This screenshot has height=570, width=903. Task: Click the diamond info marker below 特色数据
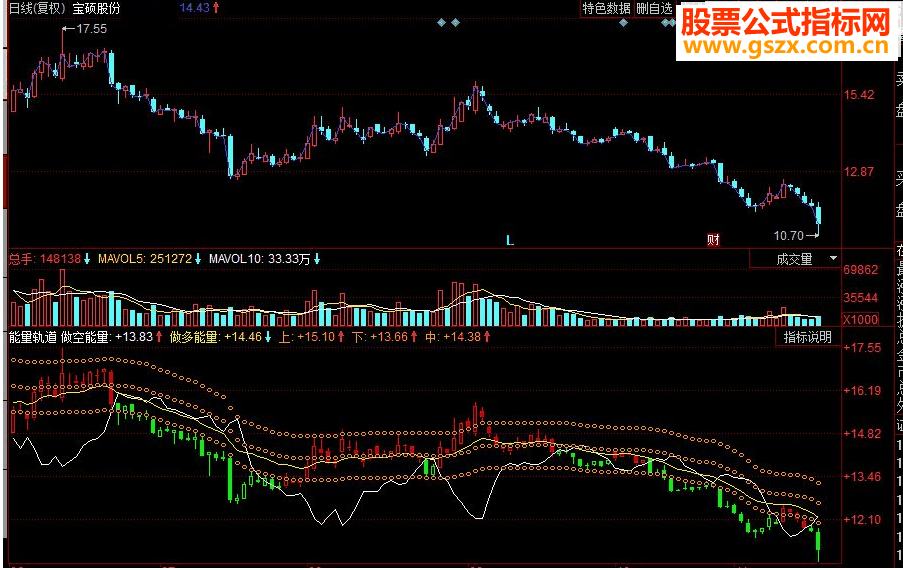623,23
